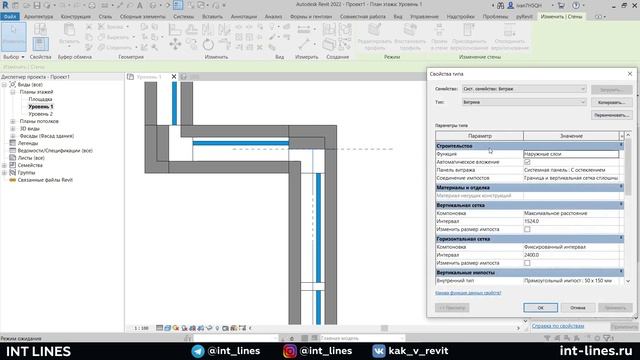Click the view's horizontal scrollbar thumb
Viewport: 640px width, 360px height.
point(384,328)
